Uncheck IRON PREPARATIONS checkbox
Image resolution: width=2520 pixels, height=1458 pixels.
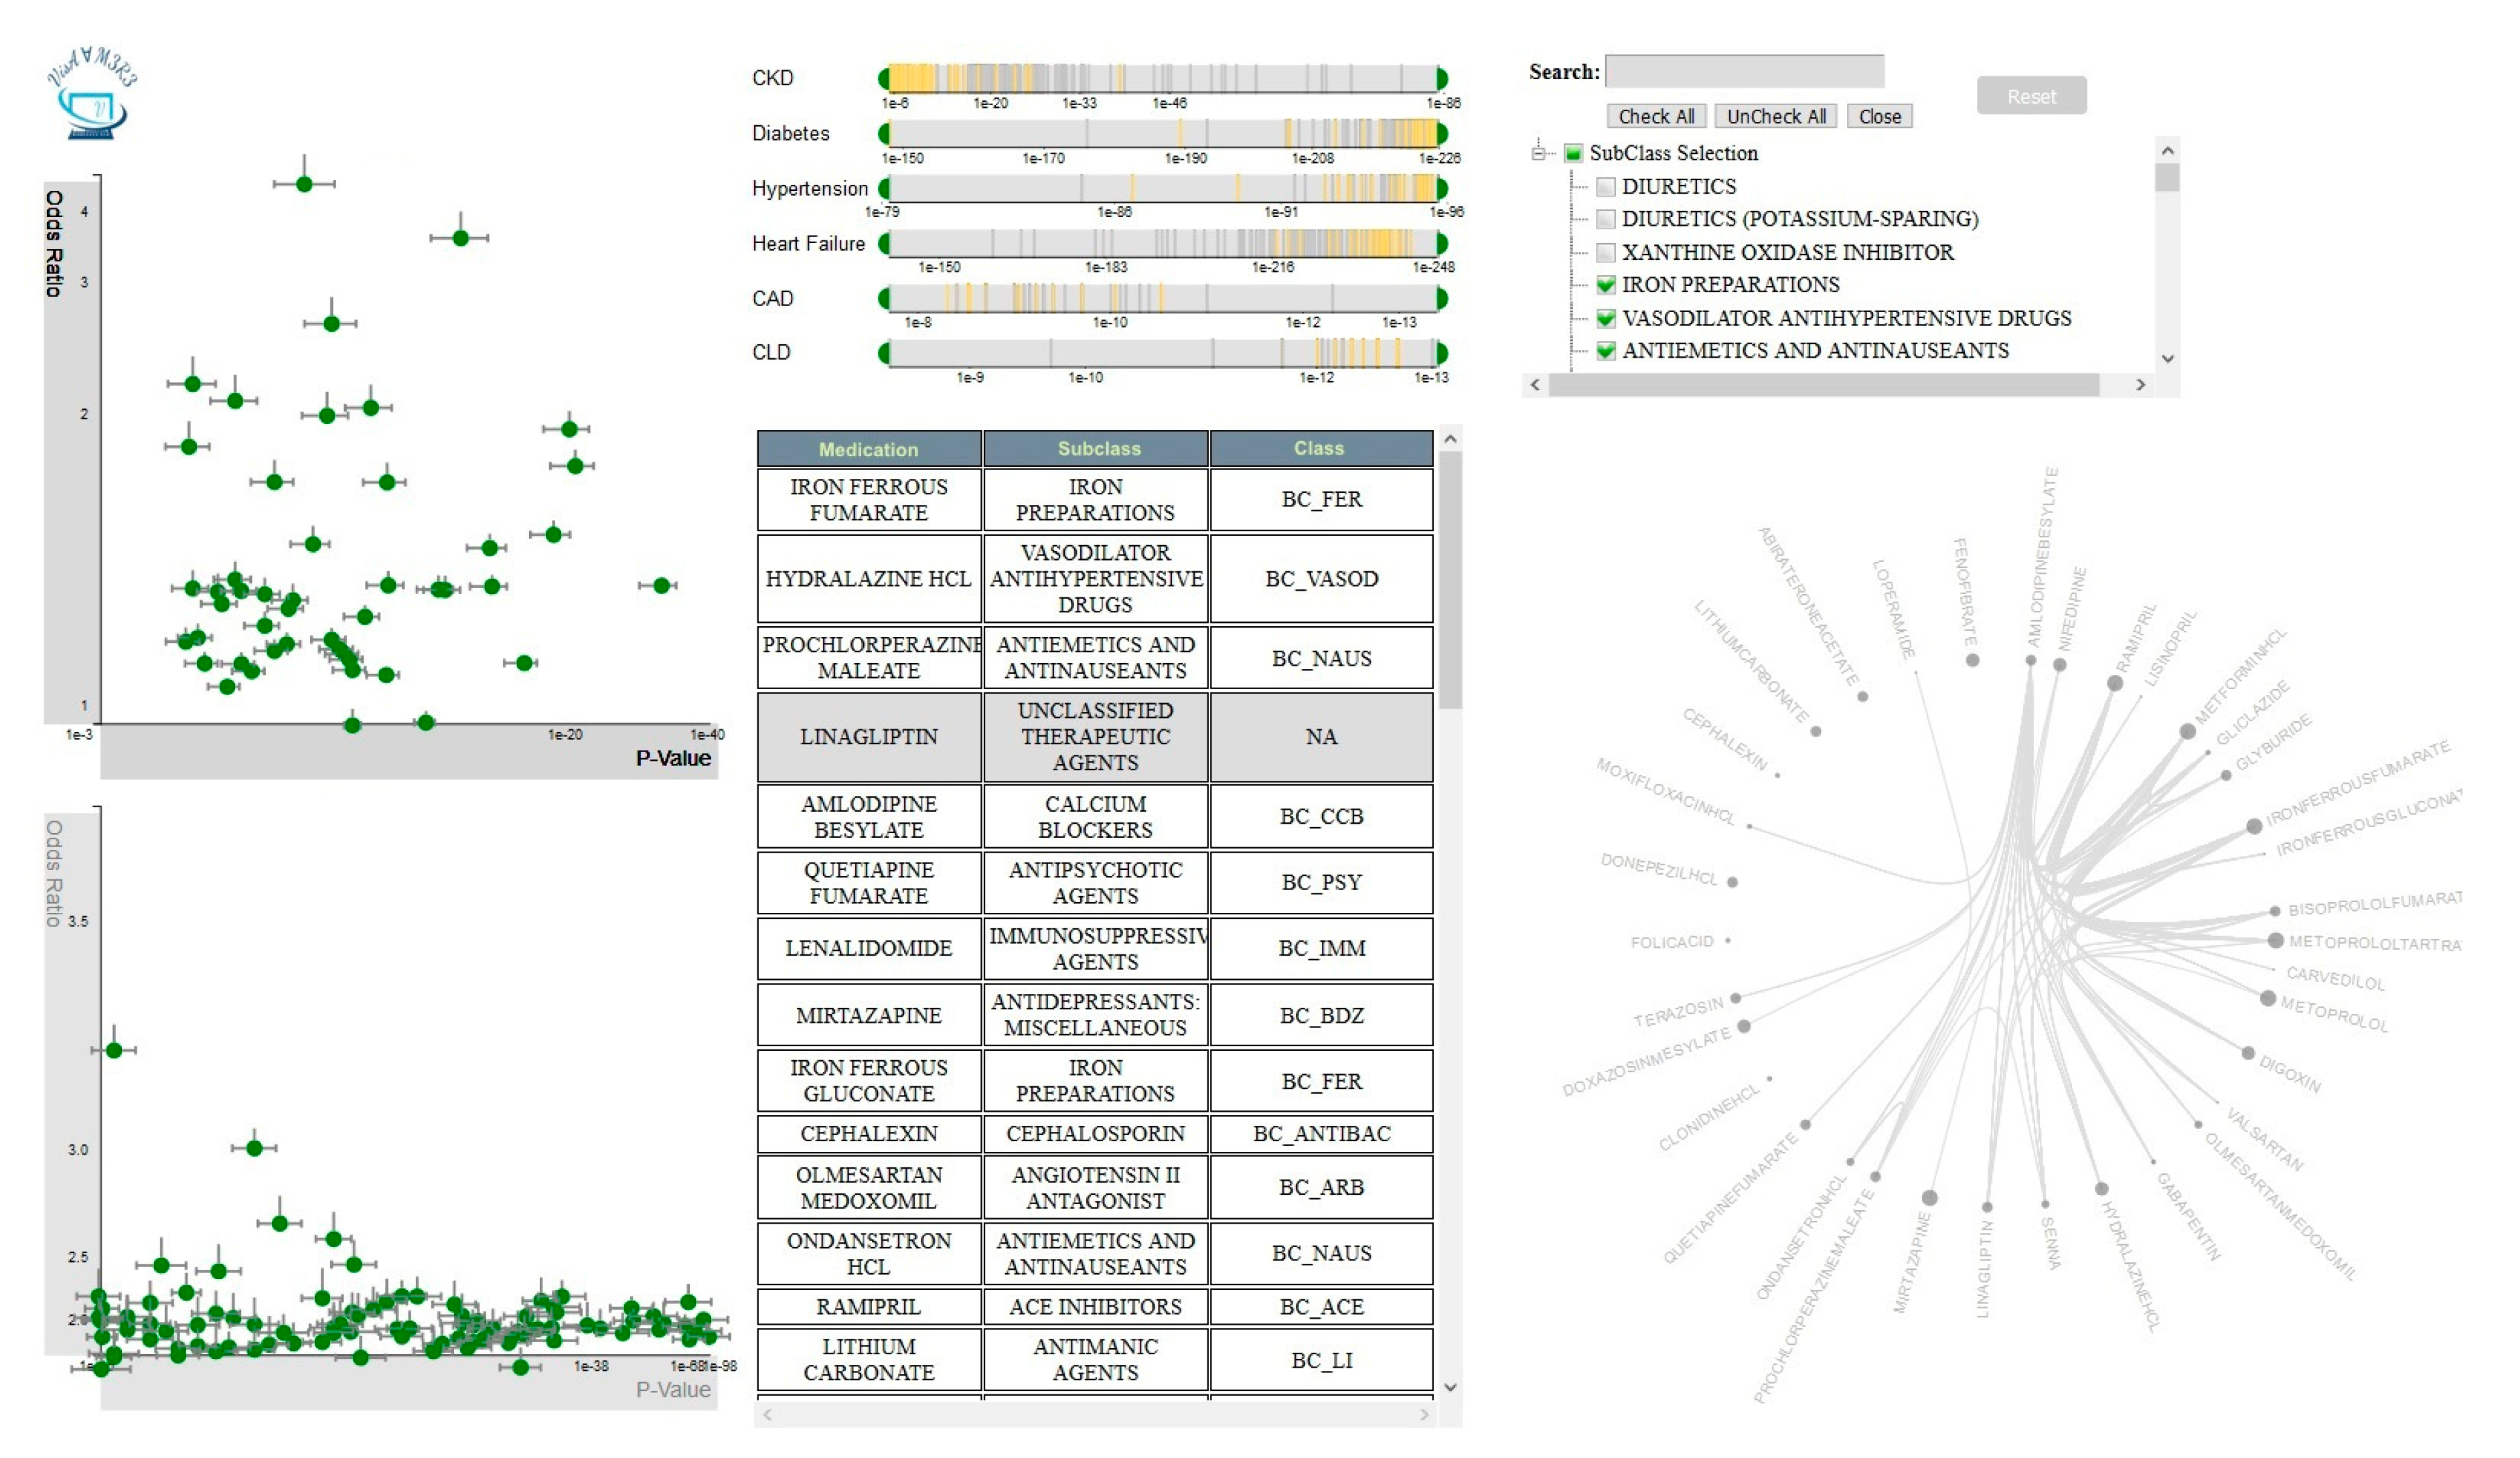(x=1606, y=286)
